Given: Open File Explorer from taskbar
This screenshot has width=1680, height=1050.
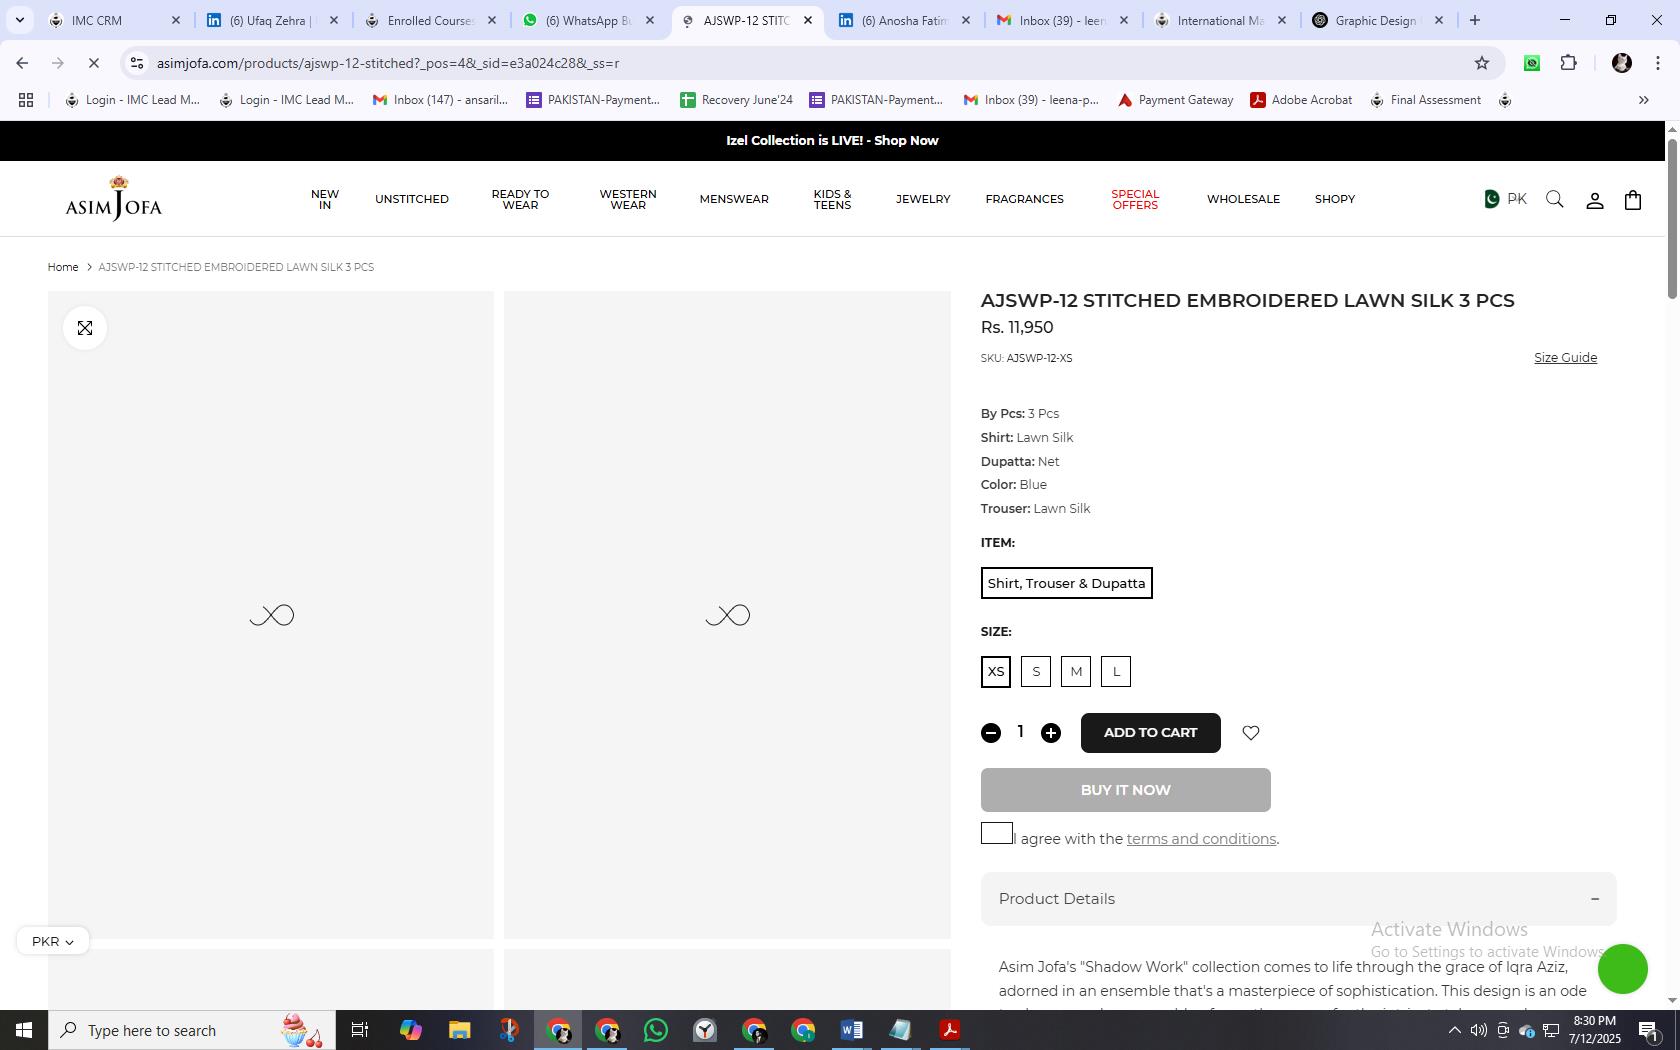Looking at the screenshot, I should pos(459,1030).
